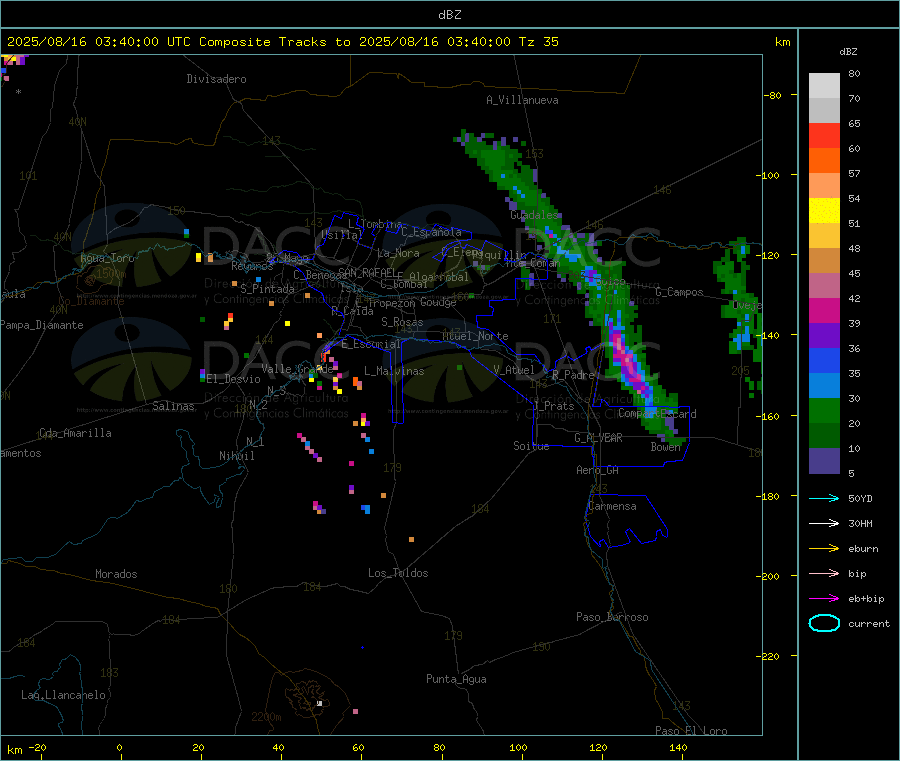Click the Soitue map label

click(x=531, y=446)
